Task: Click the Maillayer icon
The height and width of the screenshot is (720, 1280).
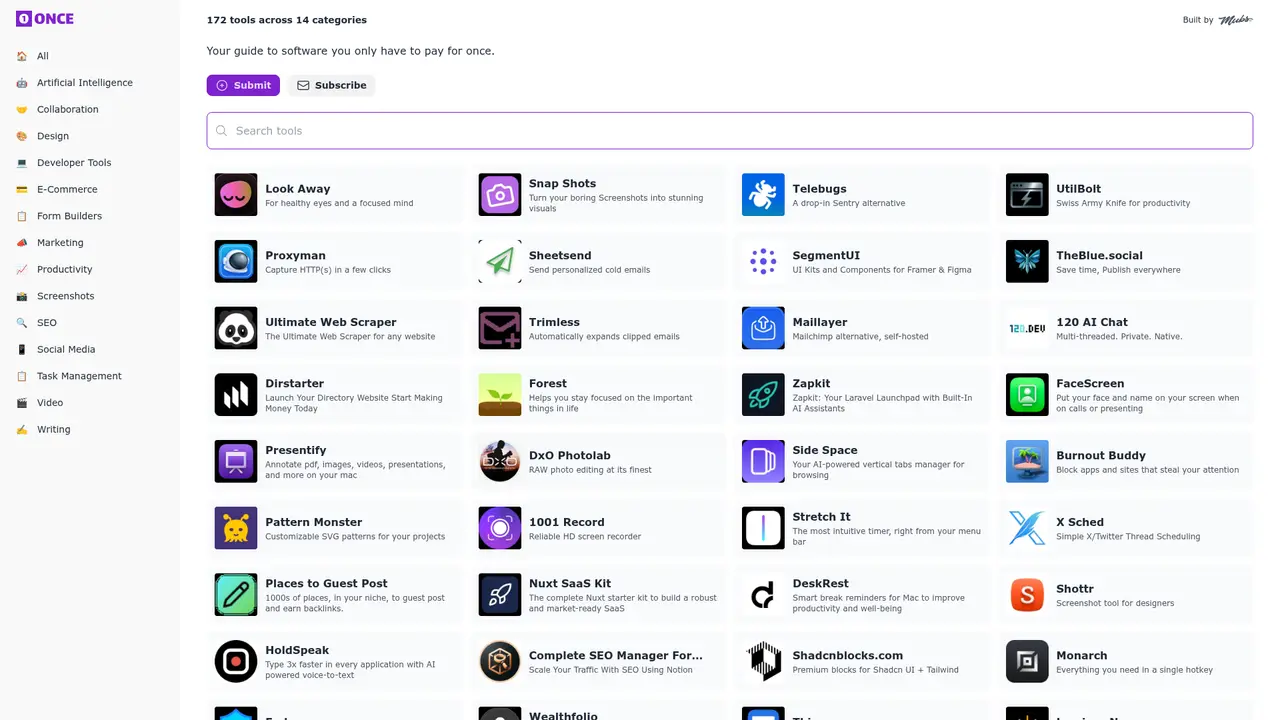Action: (x=763, y=328)
